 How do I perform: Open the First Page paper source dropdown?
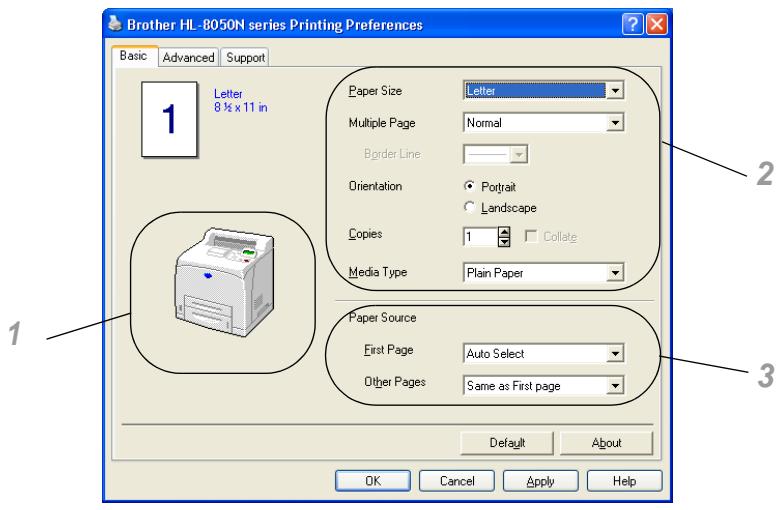615,353
